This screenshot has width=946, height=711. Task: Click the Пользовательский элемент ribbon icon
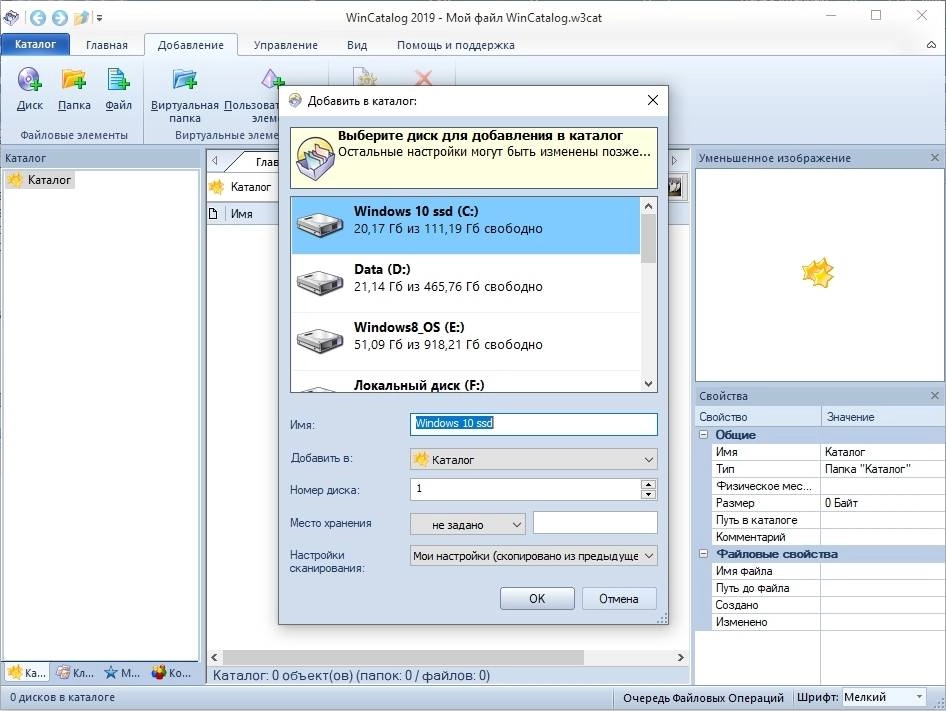pyautogui.click(x=271, y=79)
